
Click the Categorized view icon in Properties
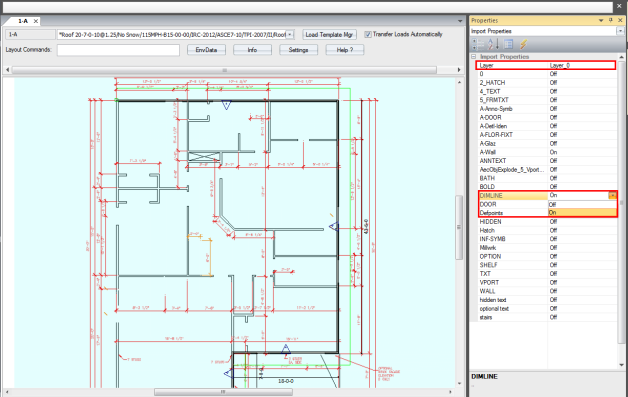pos(477,44)
